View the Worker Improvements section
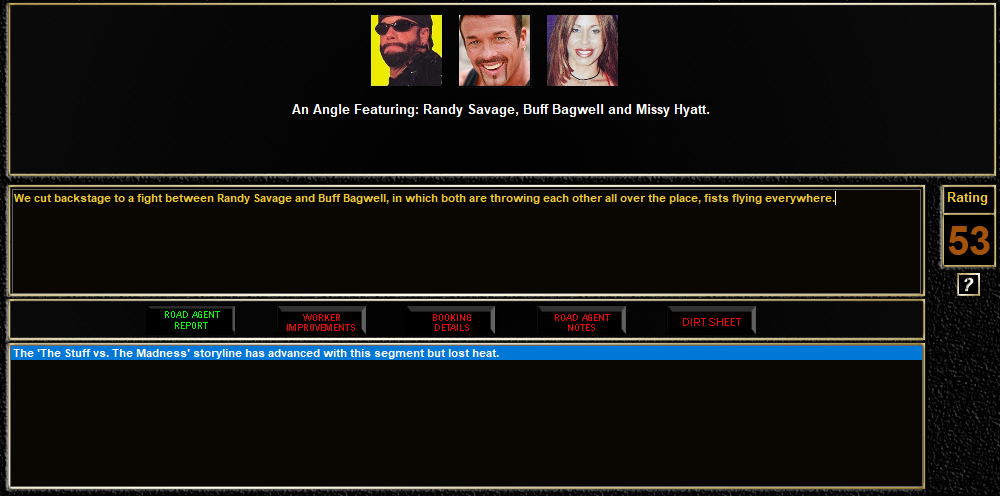 point(321,322)
